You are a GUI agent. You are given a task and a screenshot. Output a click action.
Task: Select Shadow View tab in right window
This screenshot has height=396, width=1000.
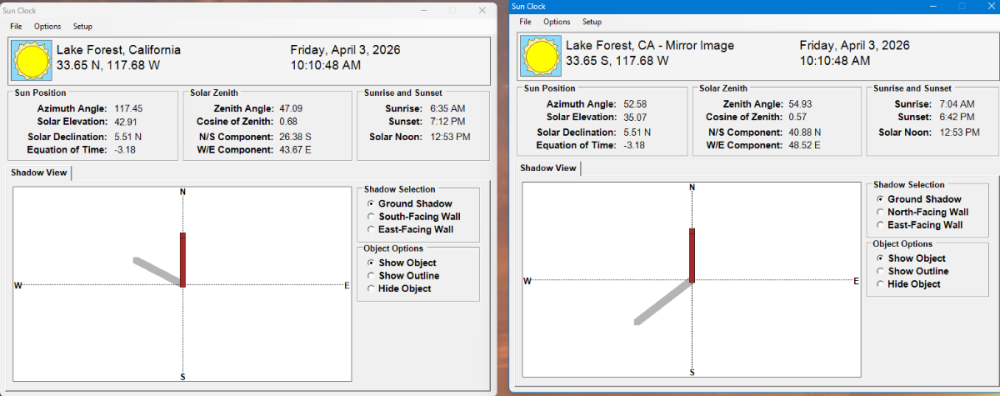(x=548, y=168)
